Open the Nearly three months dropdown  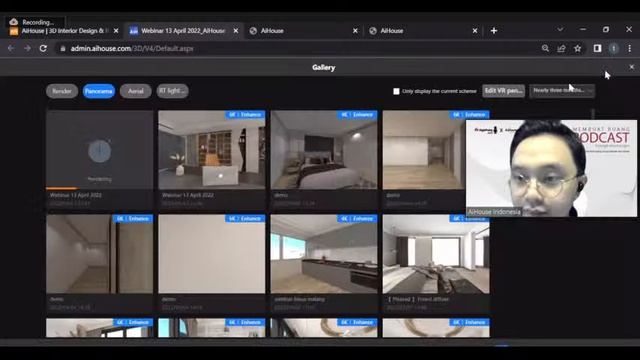click(562, 91)
